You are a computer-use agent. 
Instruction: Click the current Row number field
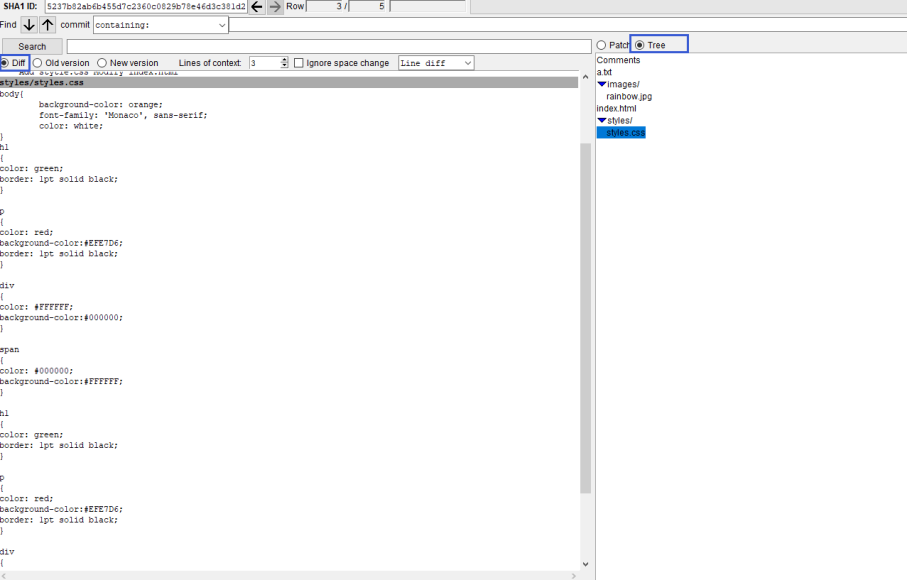pyautogui.click(x=325, y=6)
